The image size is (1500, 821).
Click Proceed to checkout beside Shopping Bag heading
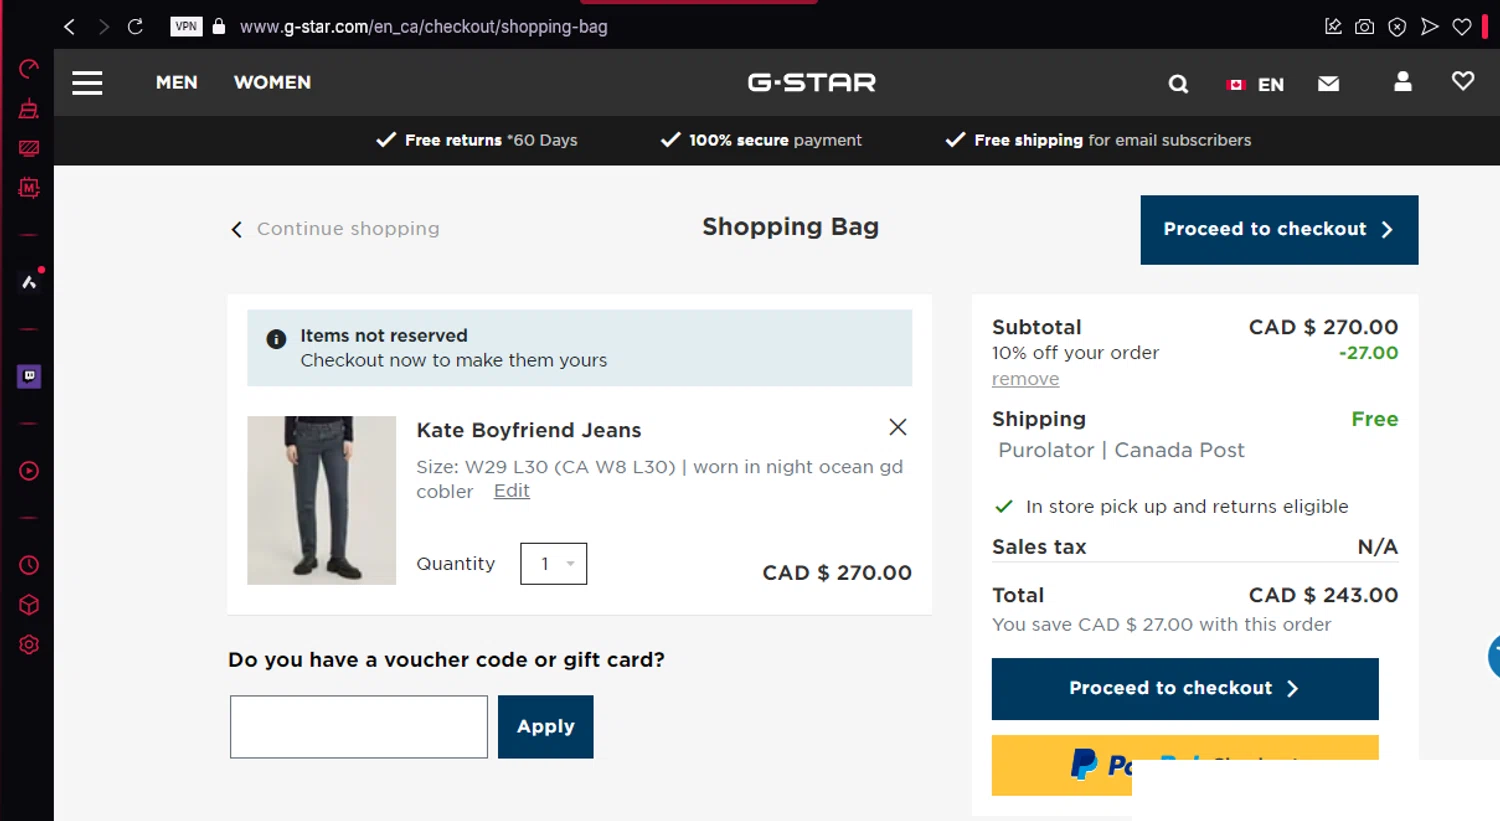[x=1279, y=230]
